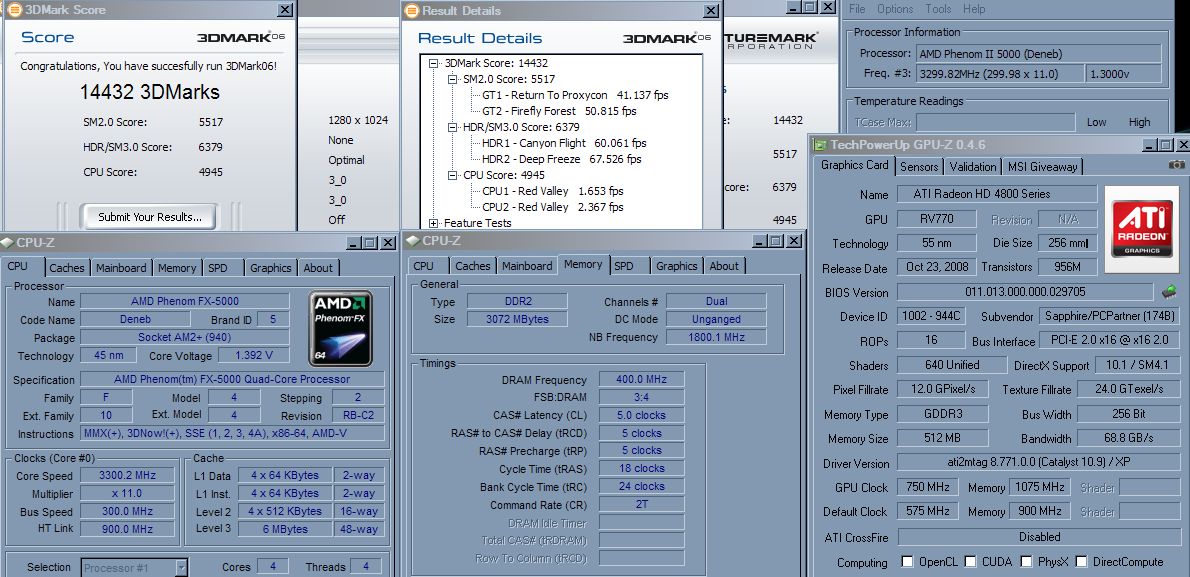Collapse the 3DMark Score tree node

pyautogui.click(x=433, y=63)
